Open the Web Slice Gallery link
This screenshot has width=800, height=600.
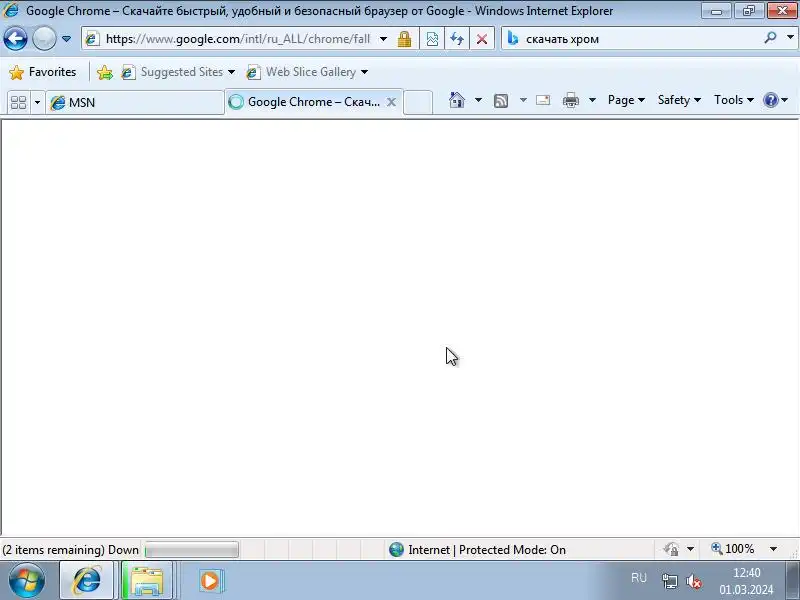[307, 72]
